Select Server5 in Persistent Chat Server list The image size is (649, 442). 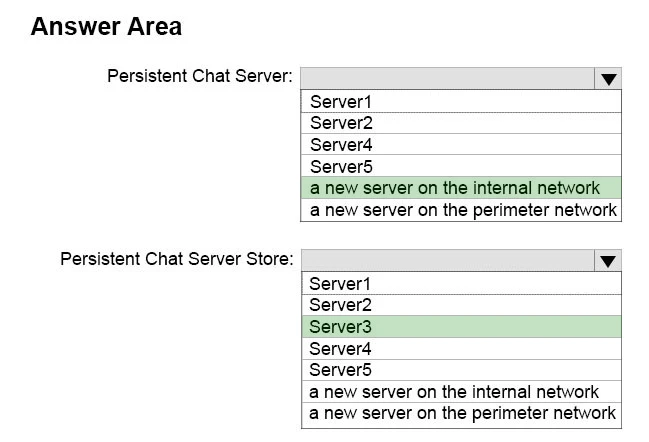tap(460, 167)
